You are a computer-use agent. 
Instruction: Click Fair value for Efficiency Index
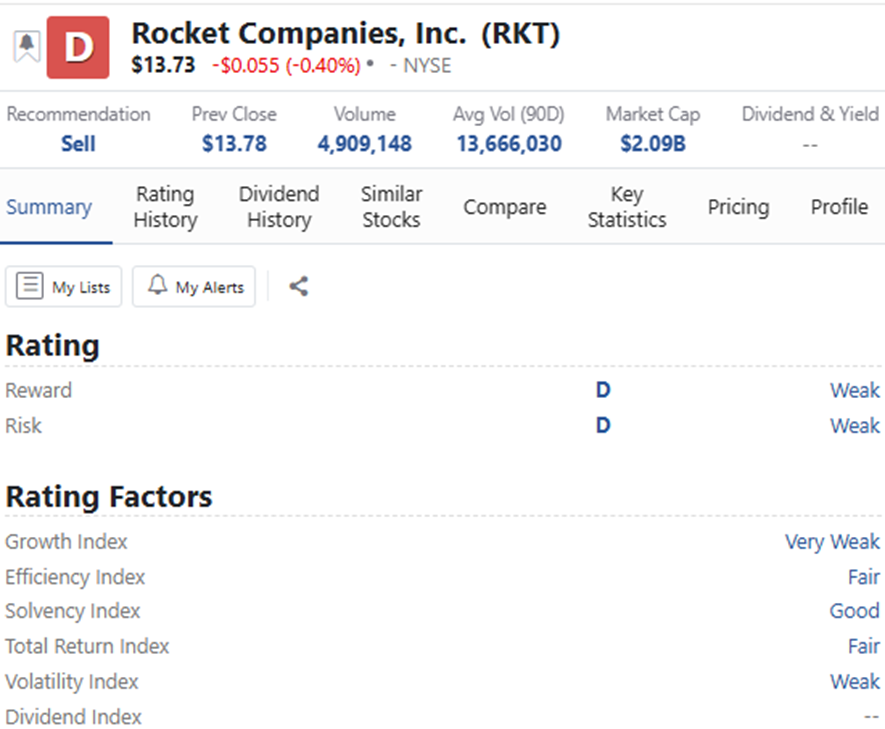point(864,577)
